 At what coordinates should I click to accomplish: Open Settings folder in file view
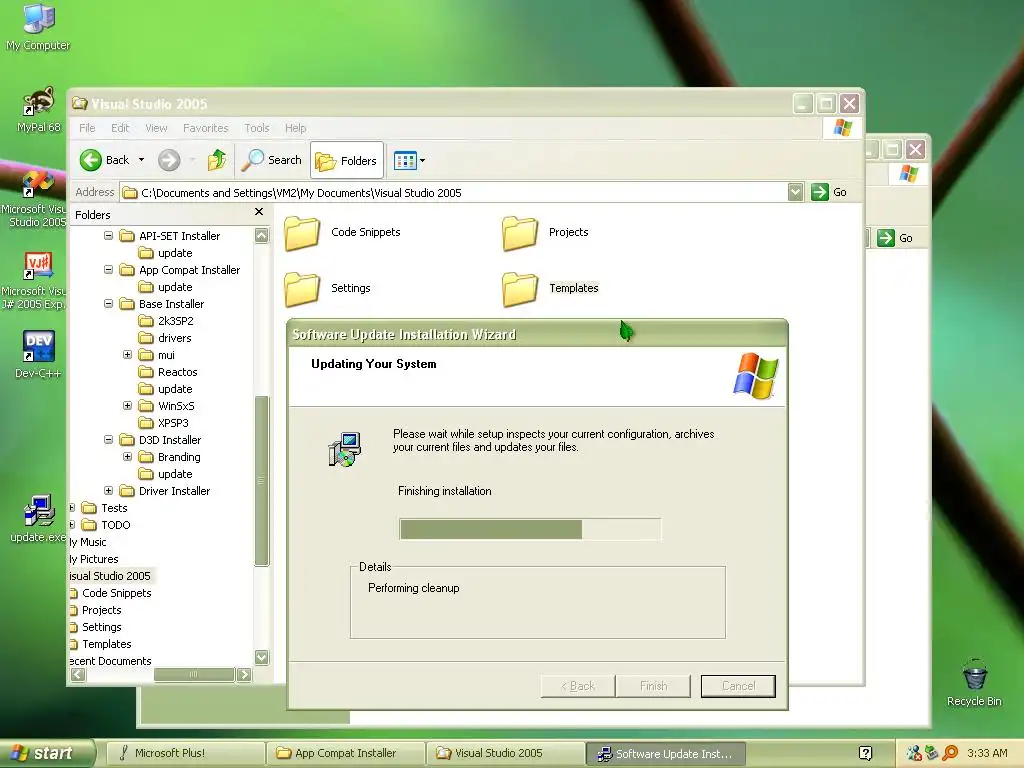tap(328, 288)
